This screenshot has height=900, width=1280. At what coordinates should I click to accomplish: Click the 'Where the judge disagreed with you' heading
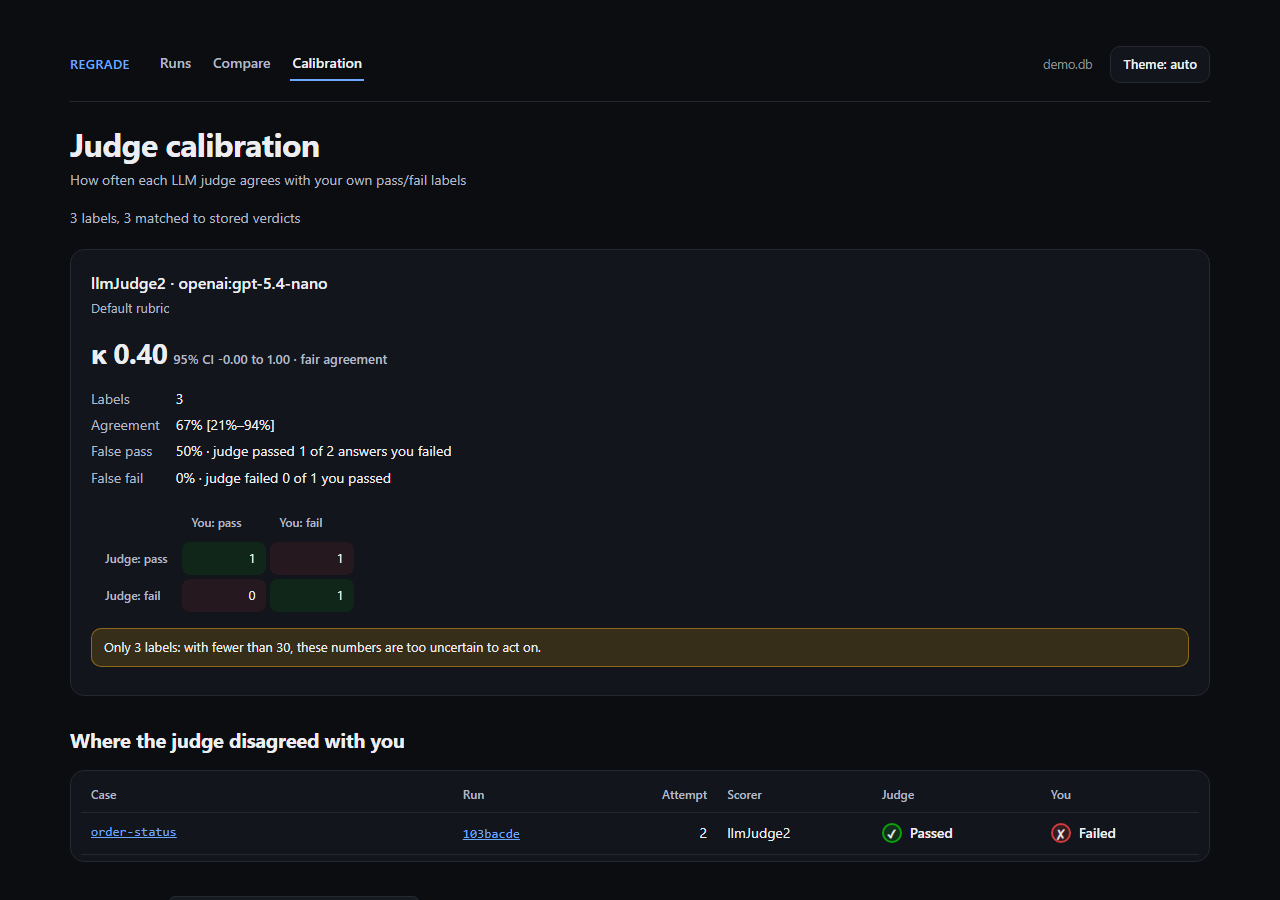click(x=237, y=741)
